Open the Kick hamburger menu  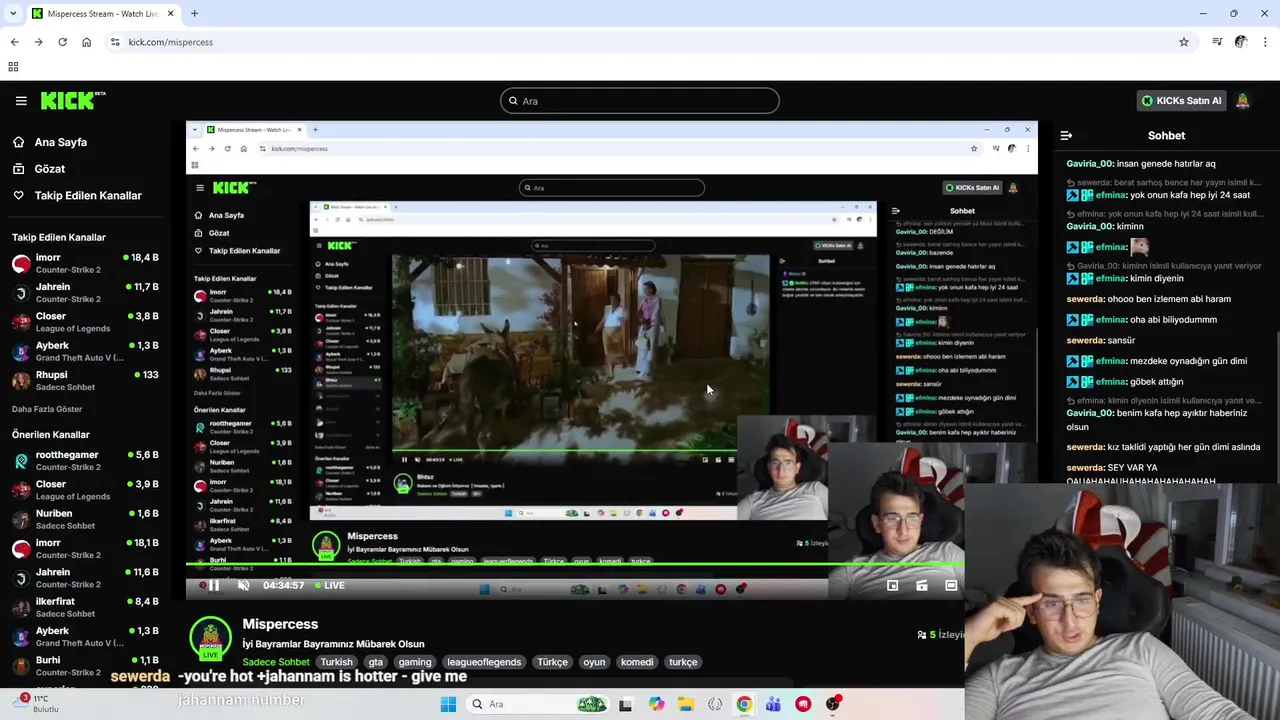21,101
